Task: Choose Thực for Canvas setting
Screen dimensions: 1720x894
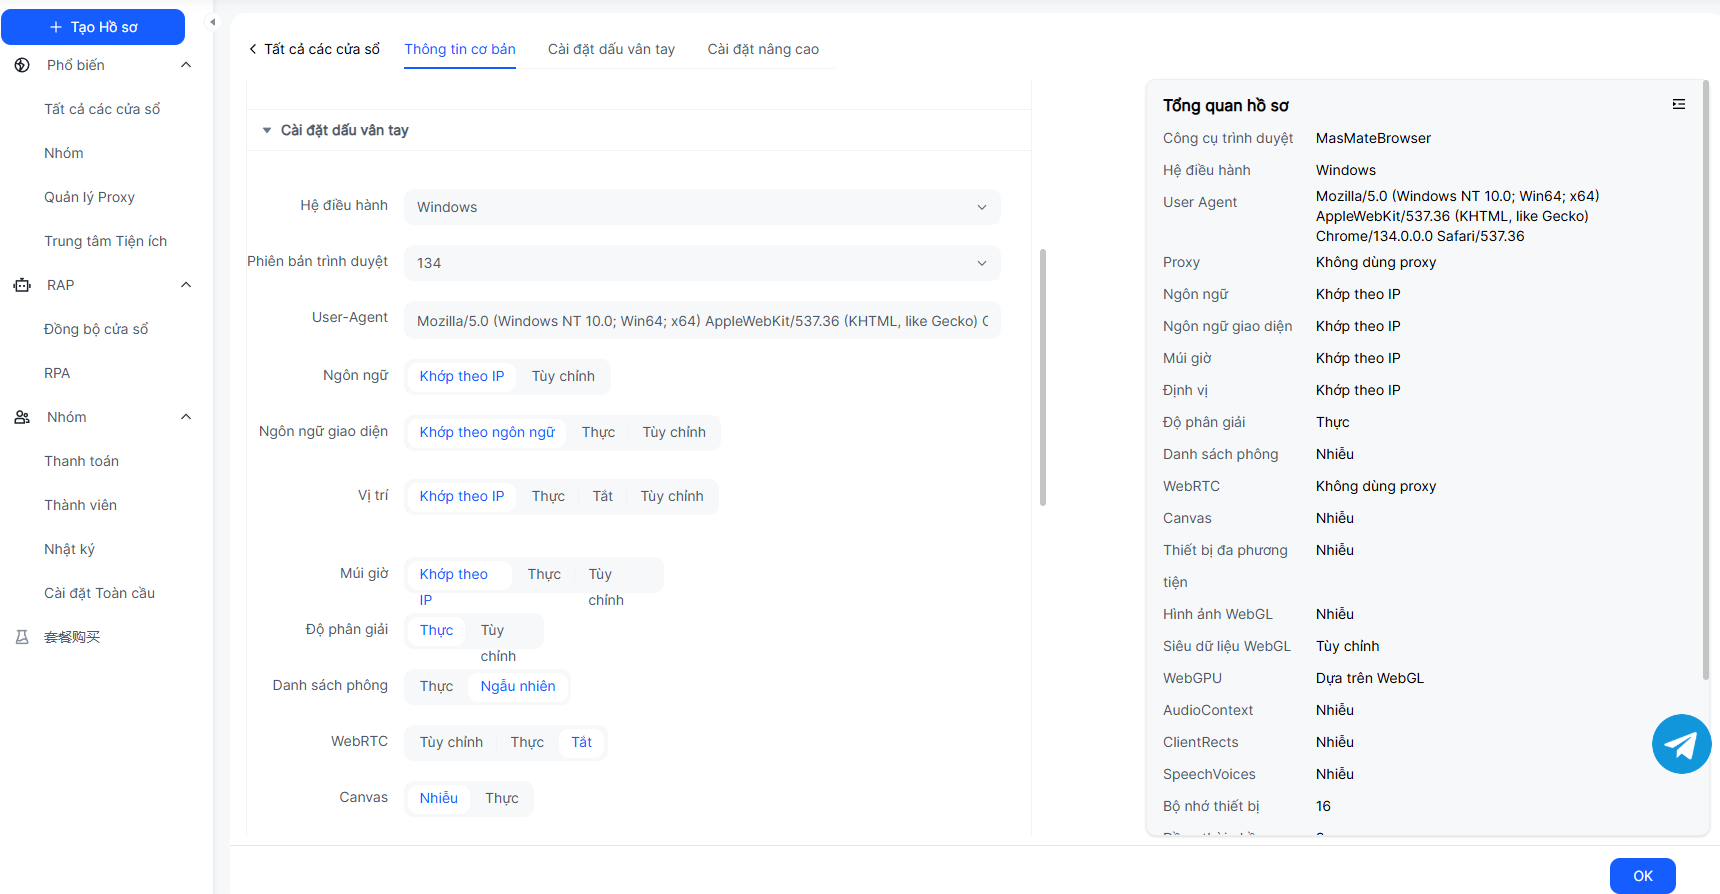Action: [502, 798]
